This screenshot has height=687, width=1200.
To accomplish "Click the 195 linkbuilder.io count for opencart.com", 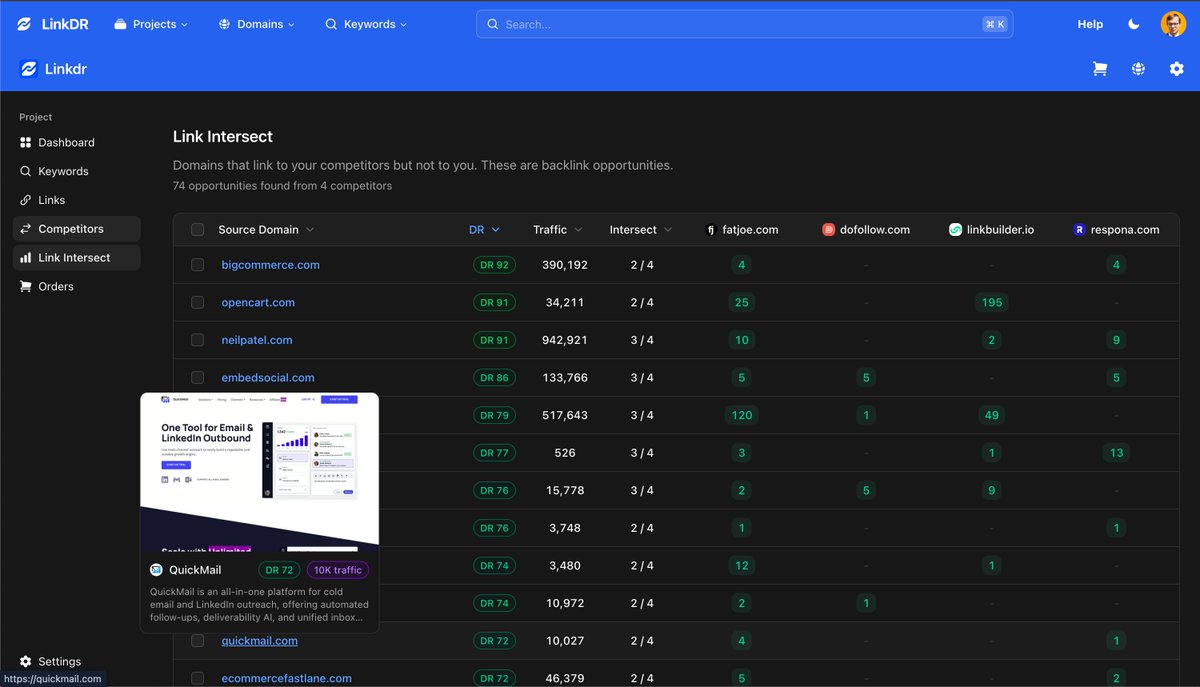I will point(992,303).
